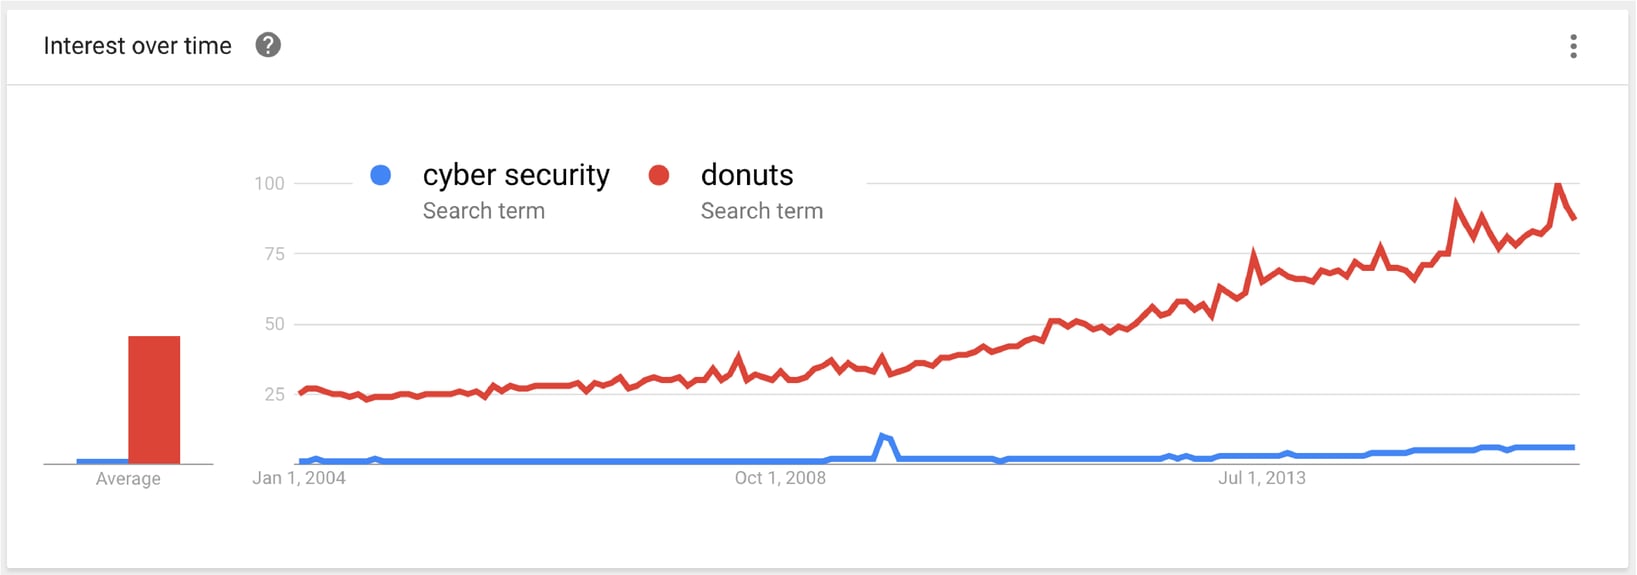The image size is (1637, 575).
Task: Open the three-dot more options menu
Action: coord(1573,46)
